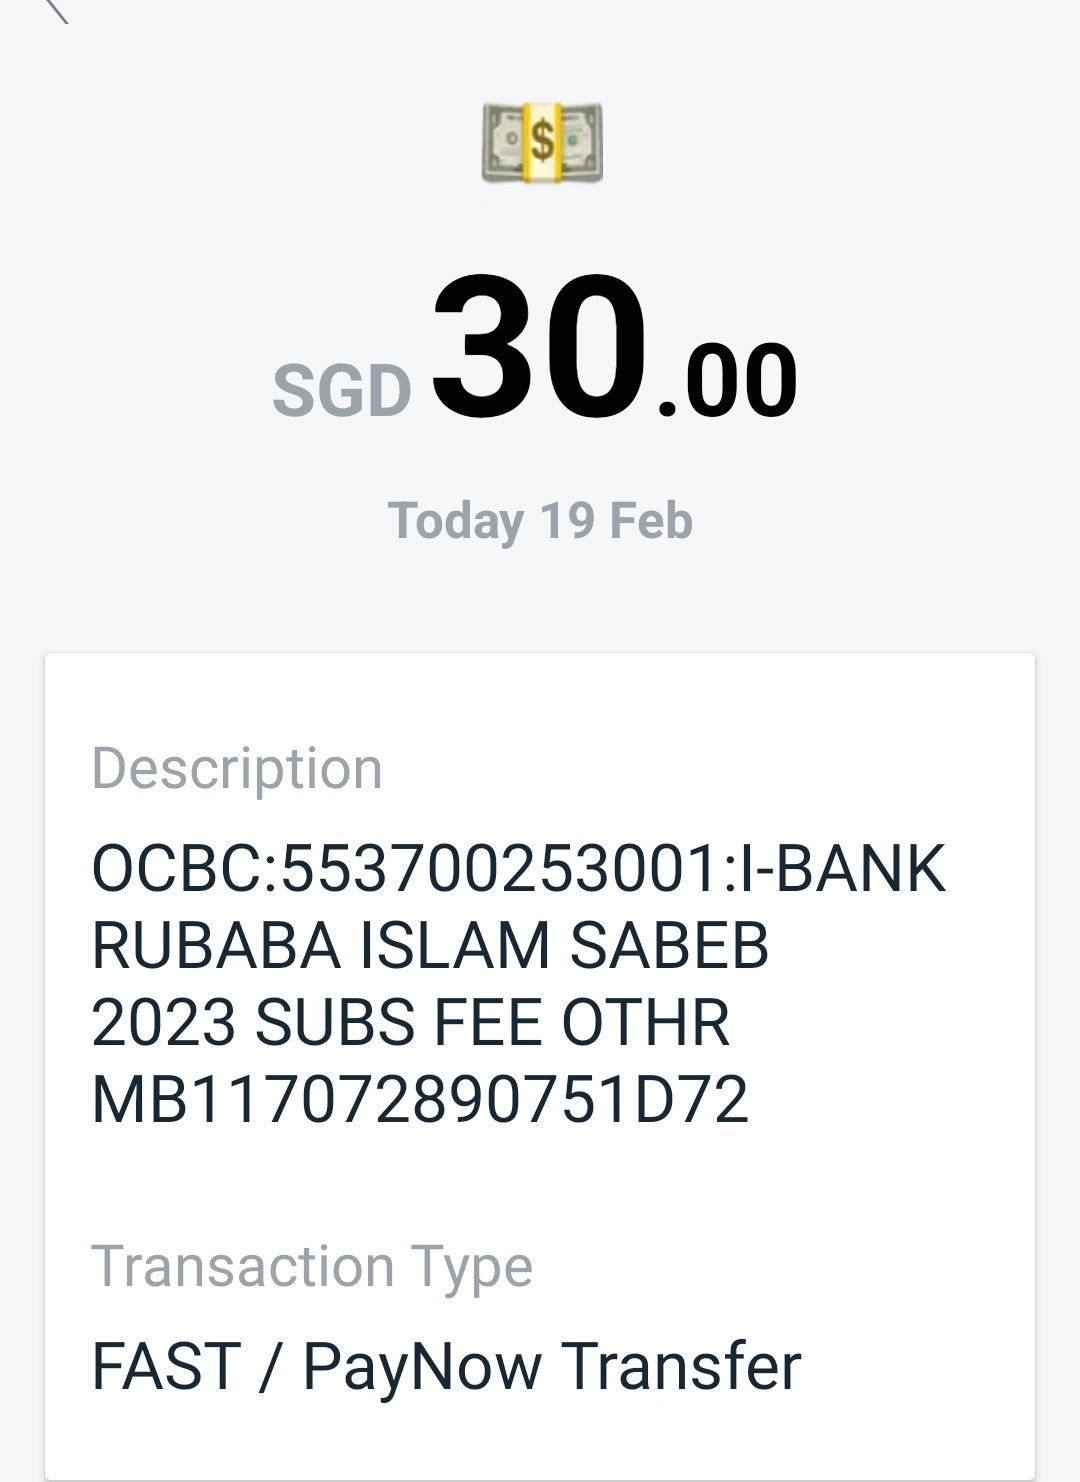Go back using the top-left arrow

56,10
